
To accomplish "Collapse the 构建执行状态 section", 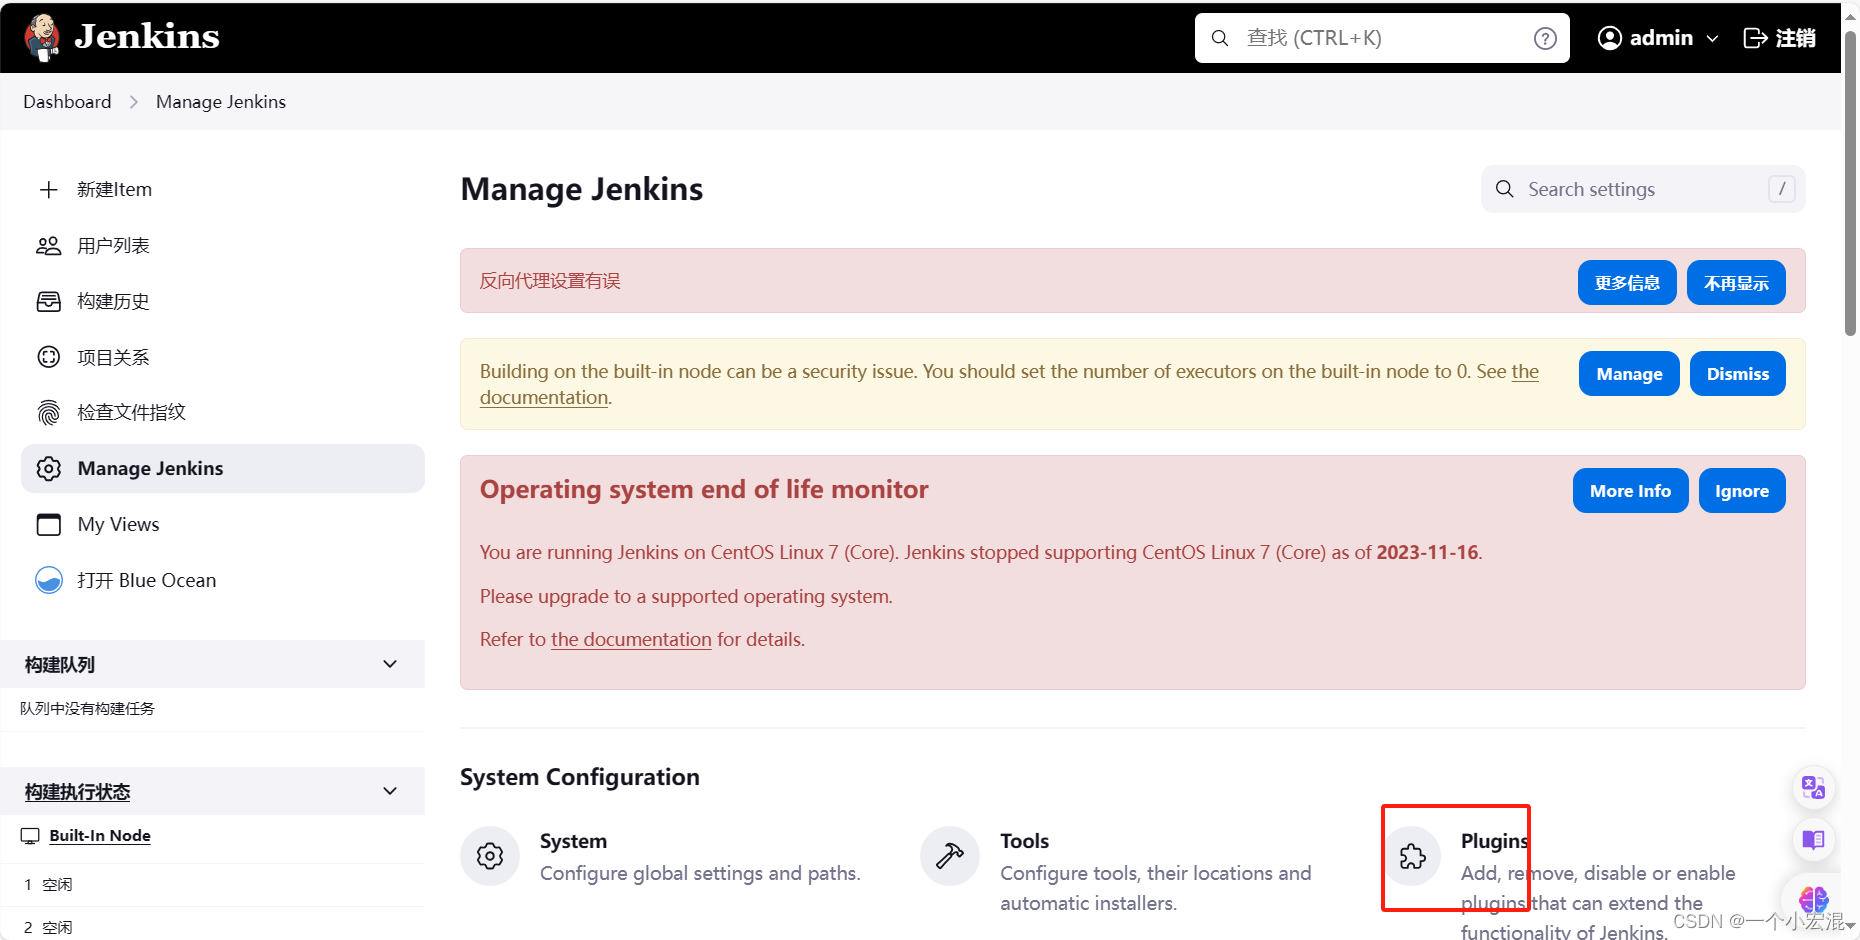I will click(x=389, y=790).
